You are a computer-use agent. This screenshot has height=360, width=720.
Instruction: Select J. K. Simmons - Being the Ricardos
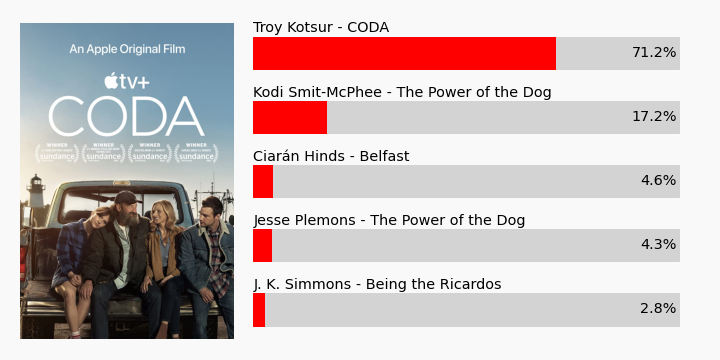pos(377,284)
